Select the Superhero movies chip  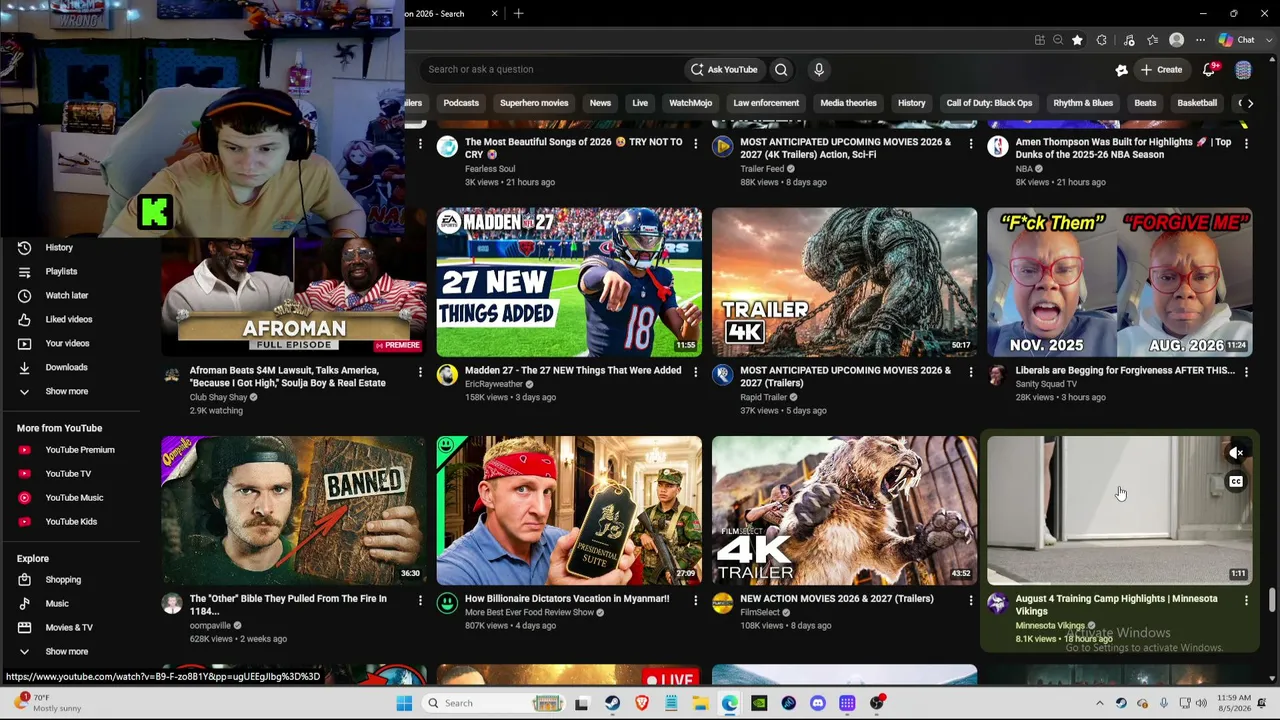[x=534, y=103]
